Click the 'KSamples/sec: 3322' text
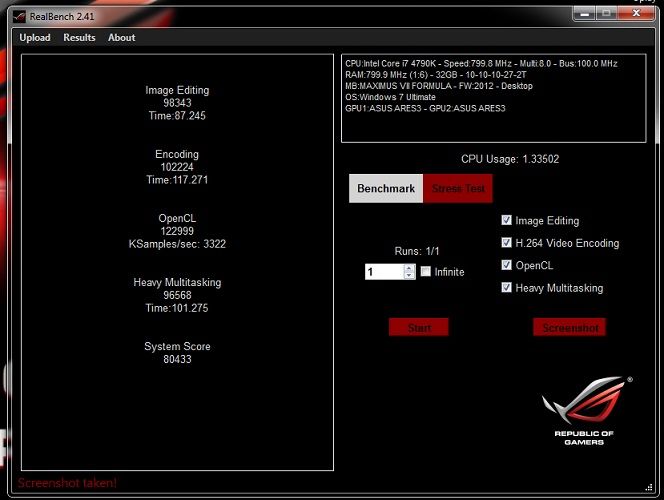664x500 pixels. [177, 244]
